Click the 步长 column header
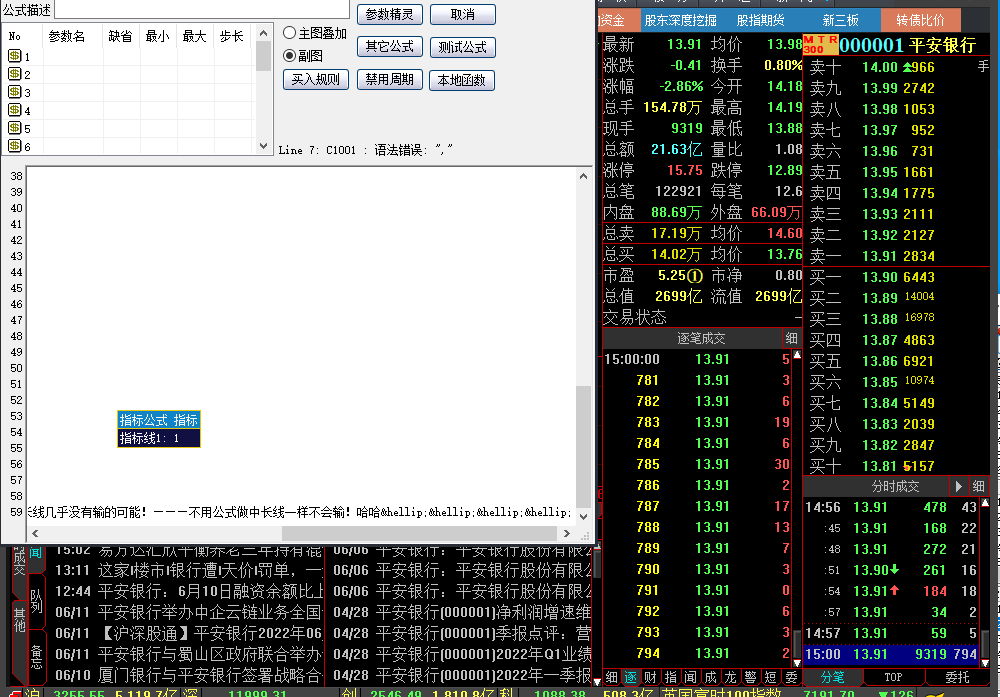 232,36
